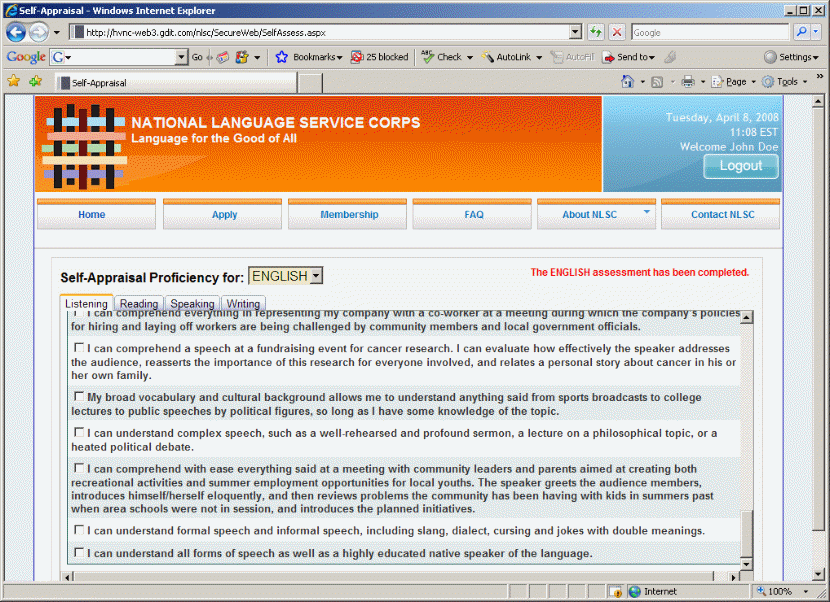Click the Print icon

pyautogui.click(x=688, y=82)
